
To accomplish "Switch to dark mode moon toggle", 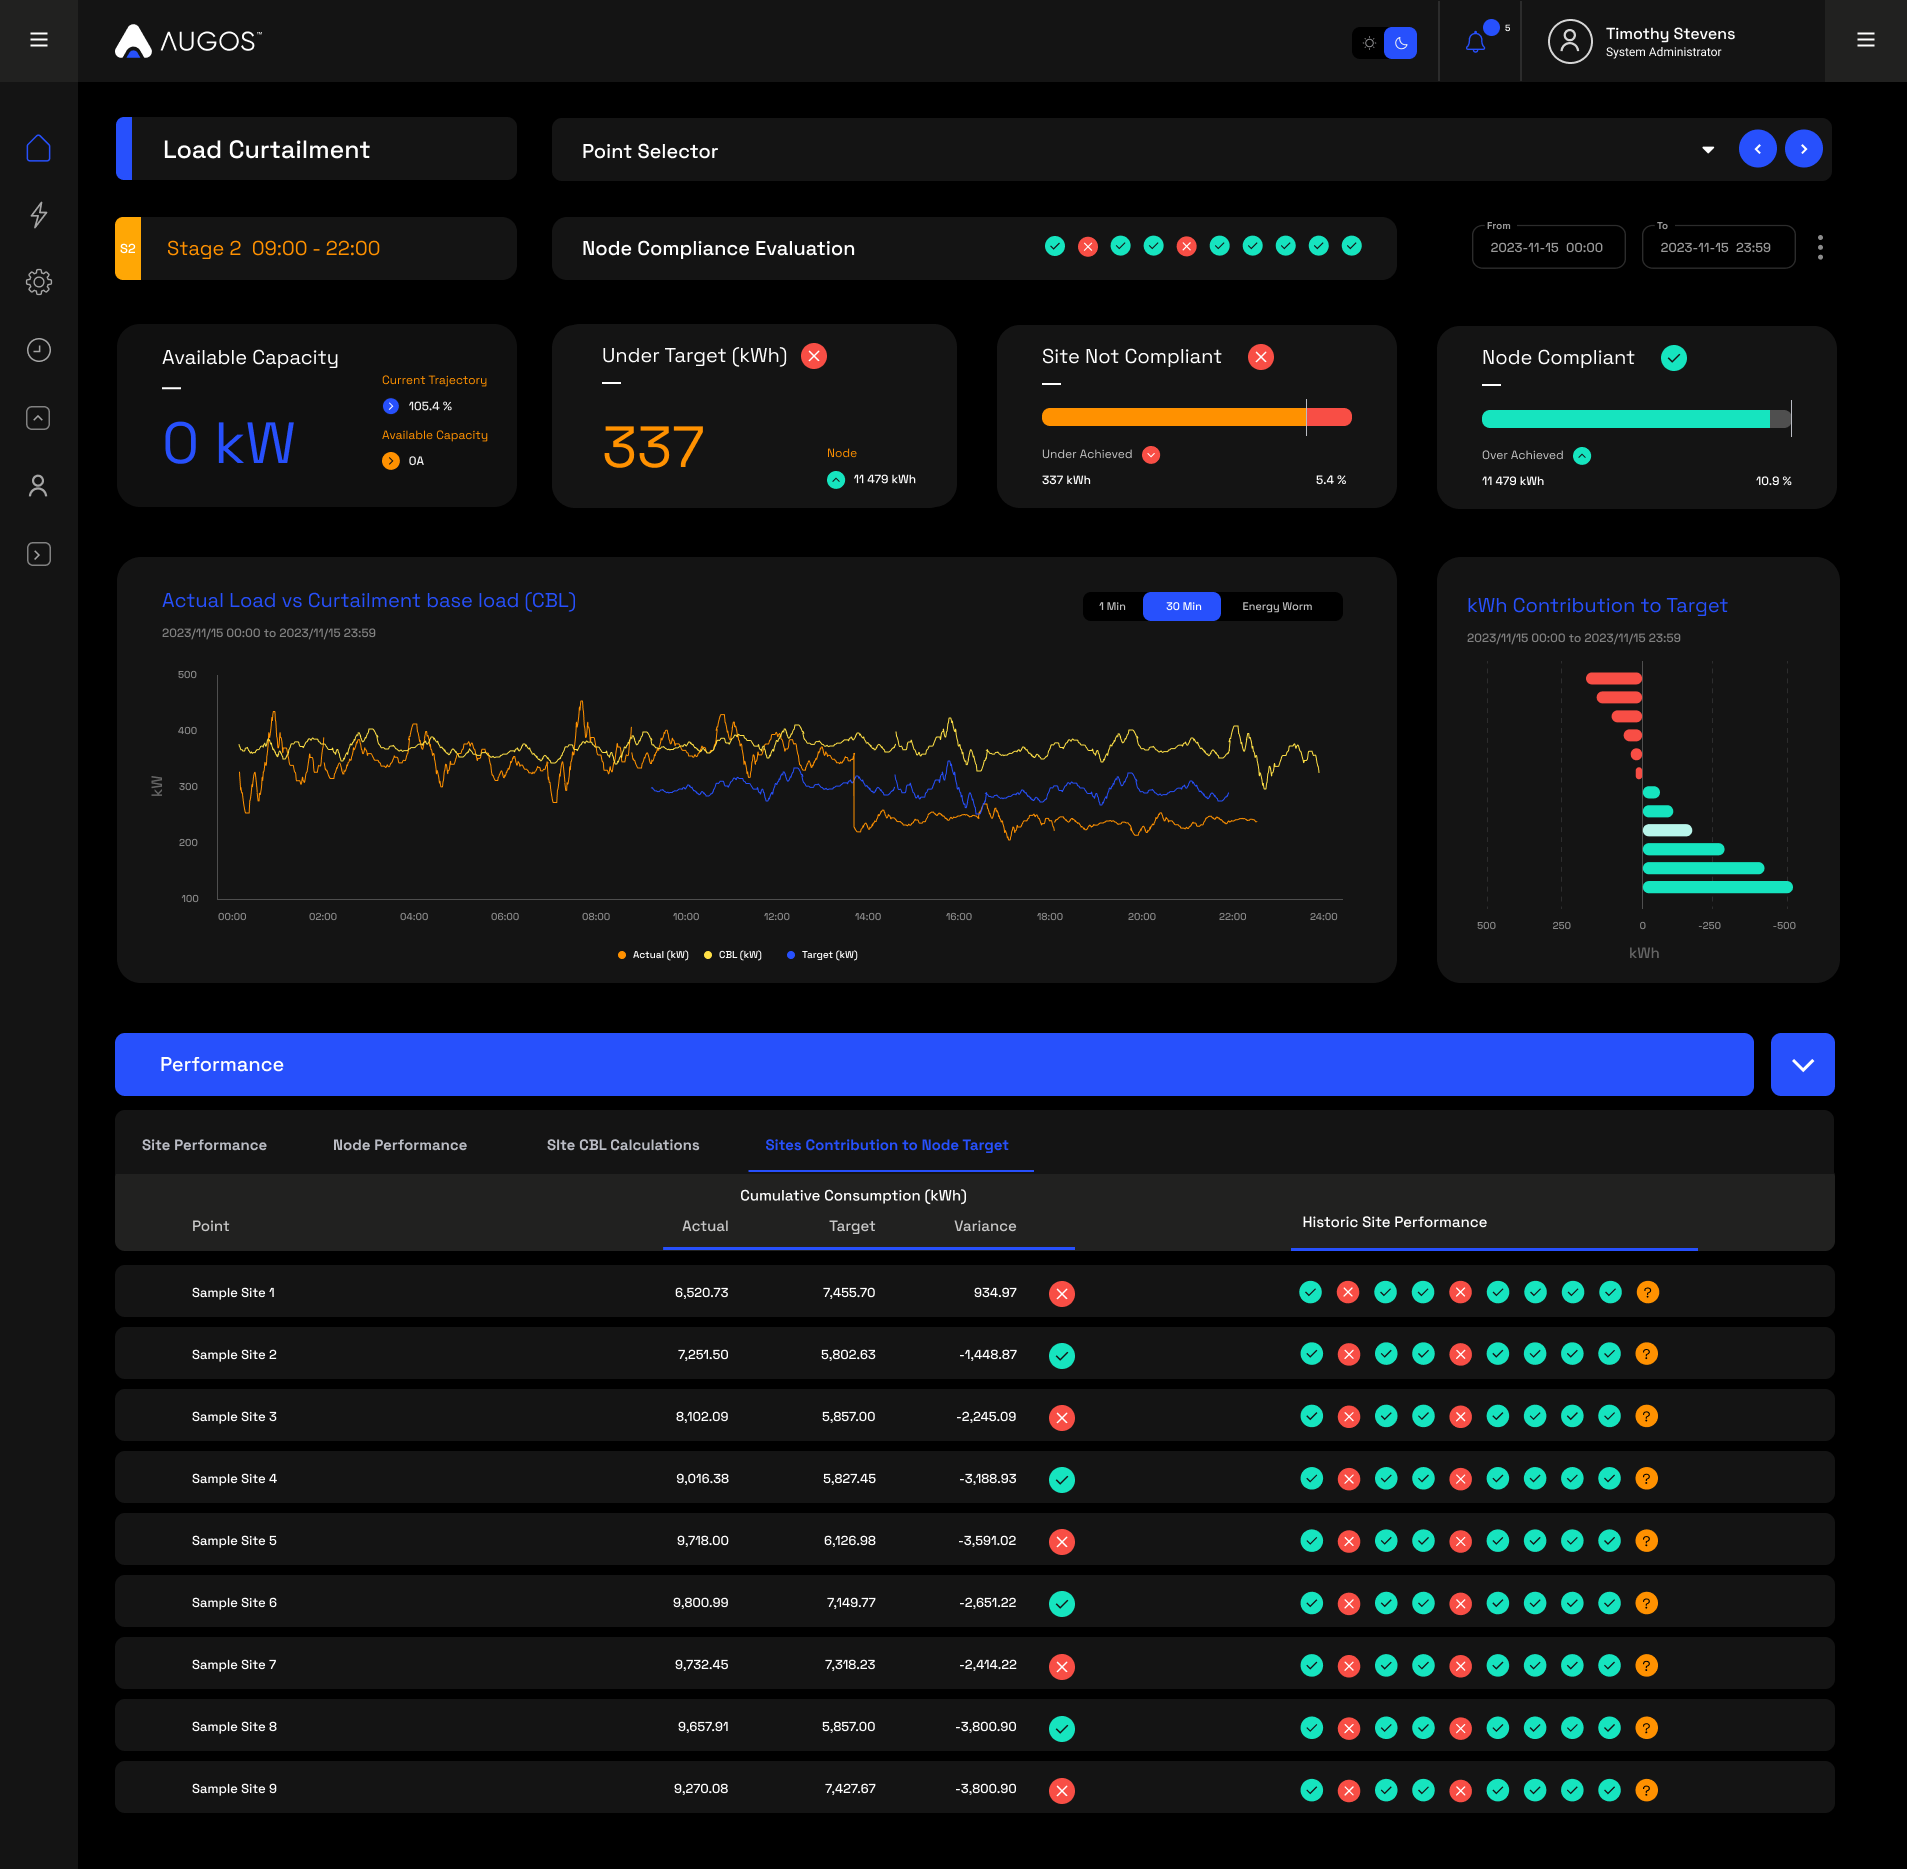I will coord(1401,43).
